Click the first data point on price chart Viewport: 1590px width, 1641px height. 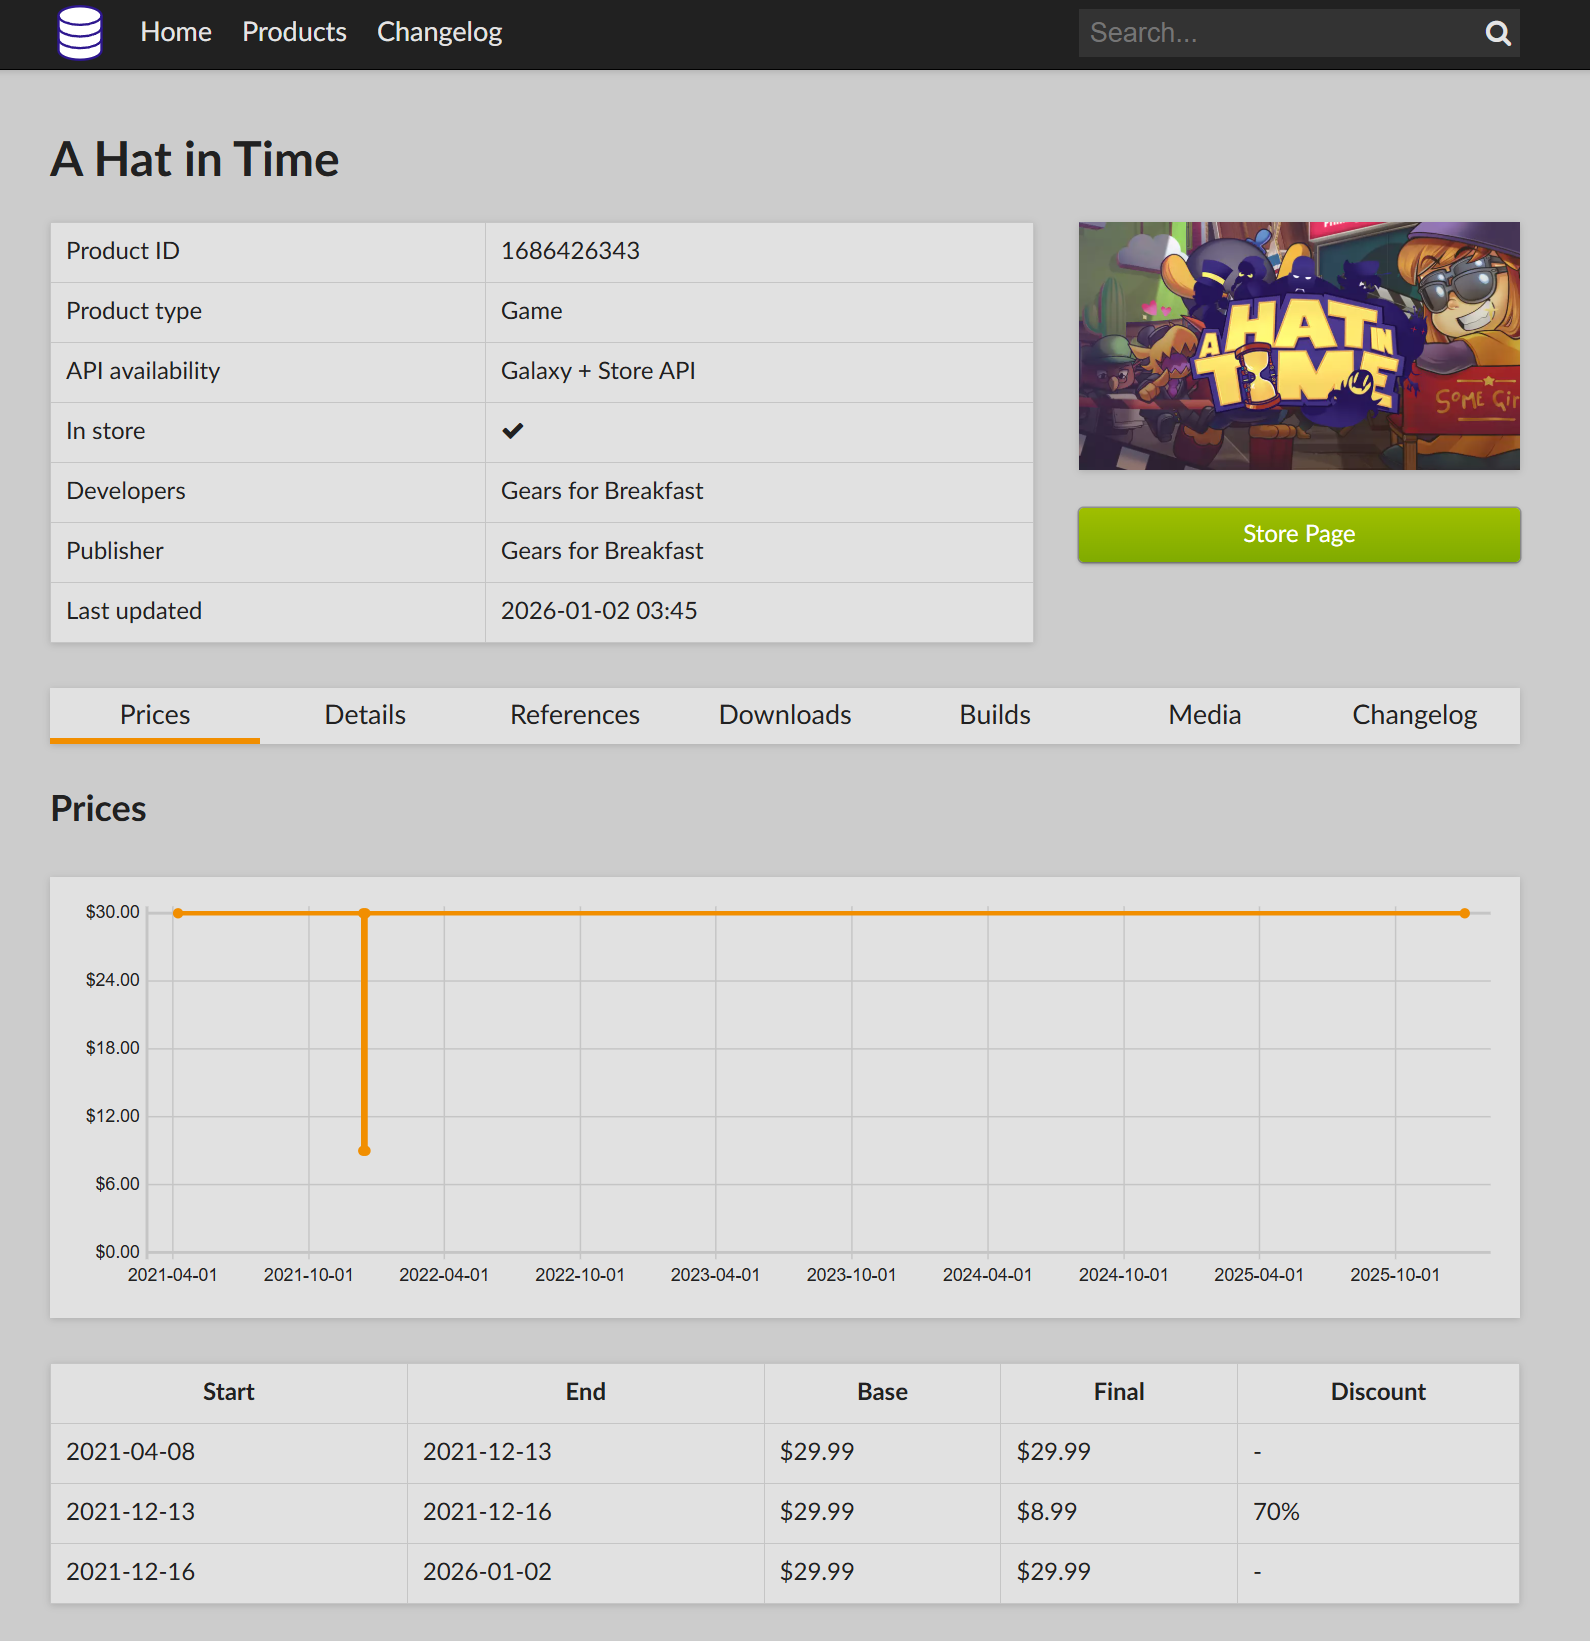(178, 913)
